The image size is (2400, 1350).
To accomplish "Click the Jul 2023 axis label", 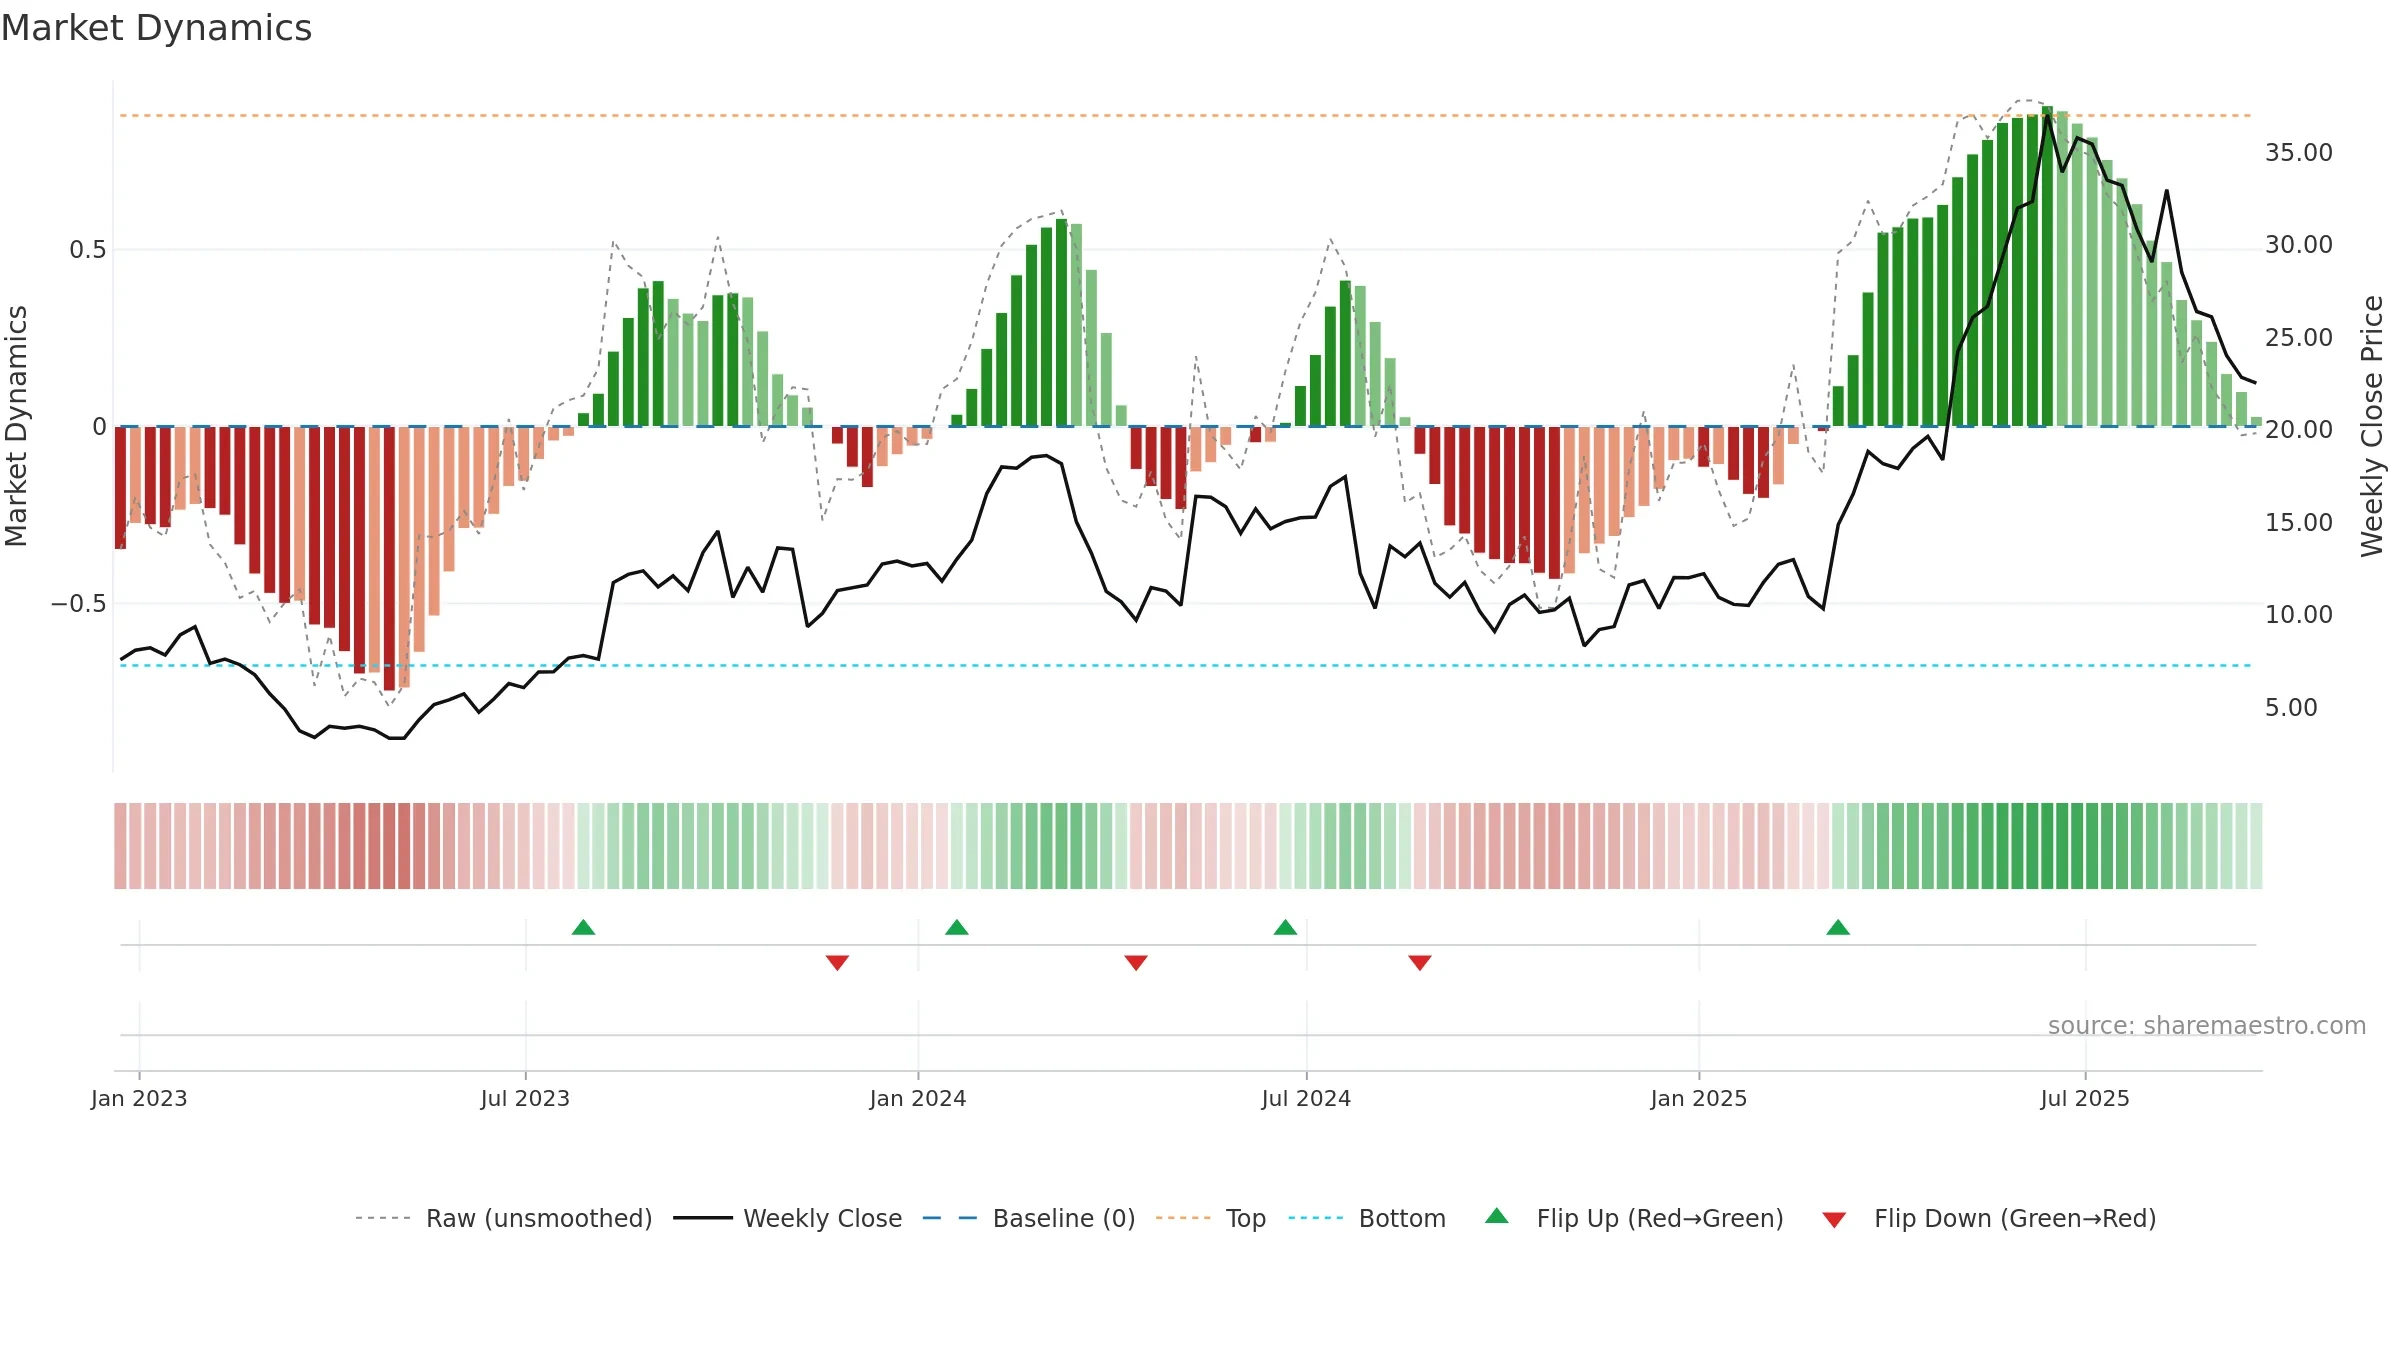I will [525, 1098].
